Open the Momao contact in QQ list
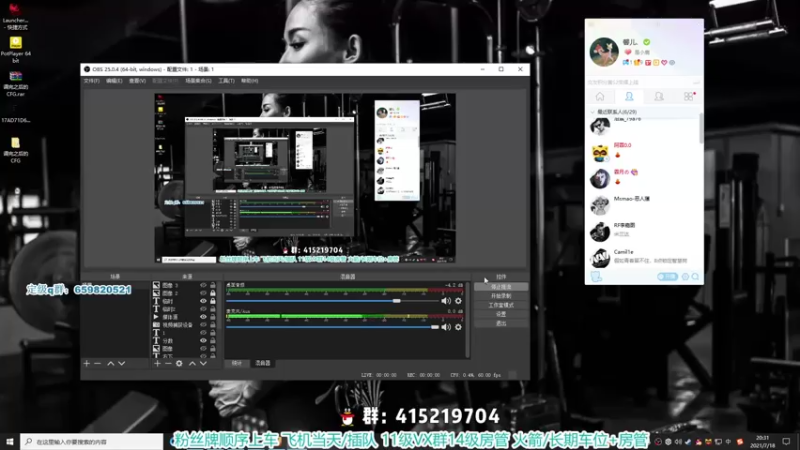The height and width of the screenshot is (450, 800). tap(644, 205)
